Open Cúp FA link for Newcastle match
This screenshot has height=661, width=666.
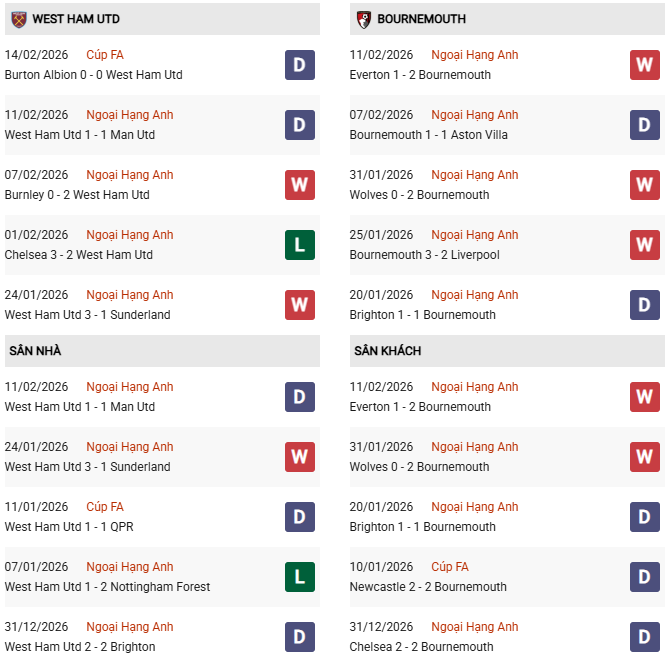click(x=450, y=567)
